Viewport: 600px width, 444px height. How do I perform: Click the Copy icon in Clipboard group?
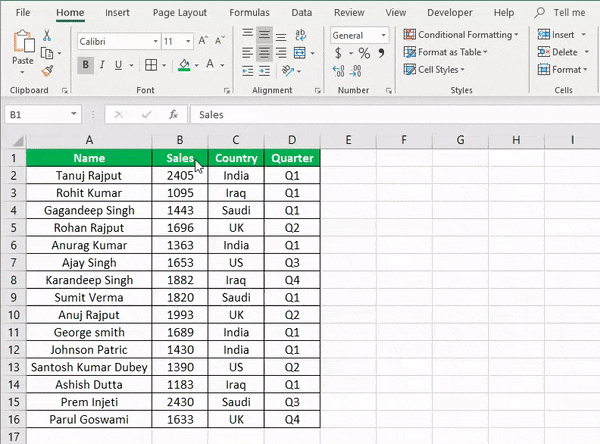pyautogui.click(x=47, y=53)
